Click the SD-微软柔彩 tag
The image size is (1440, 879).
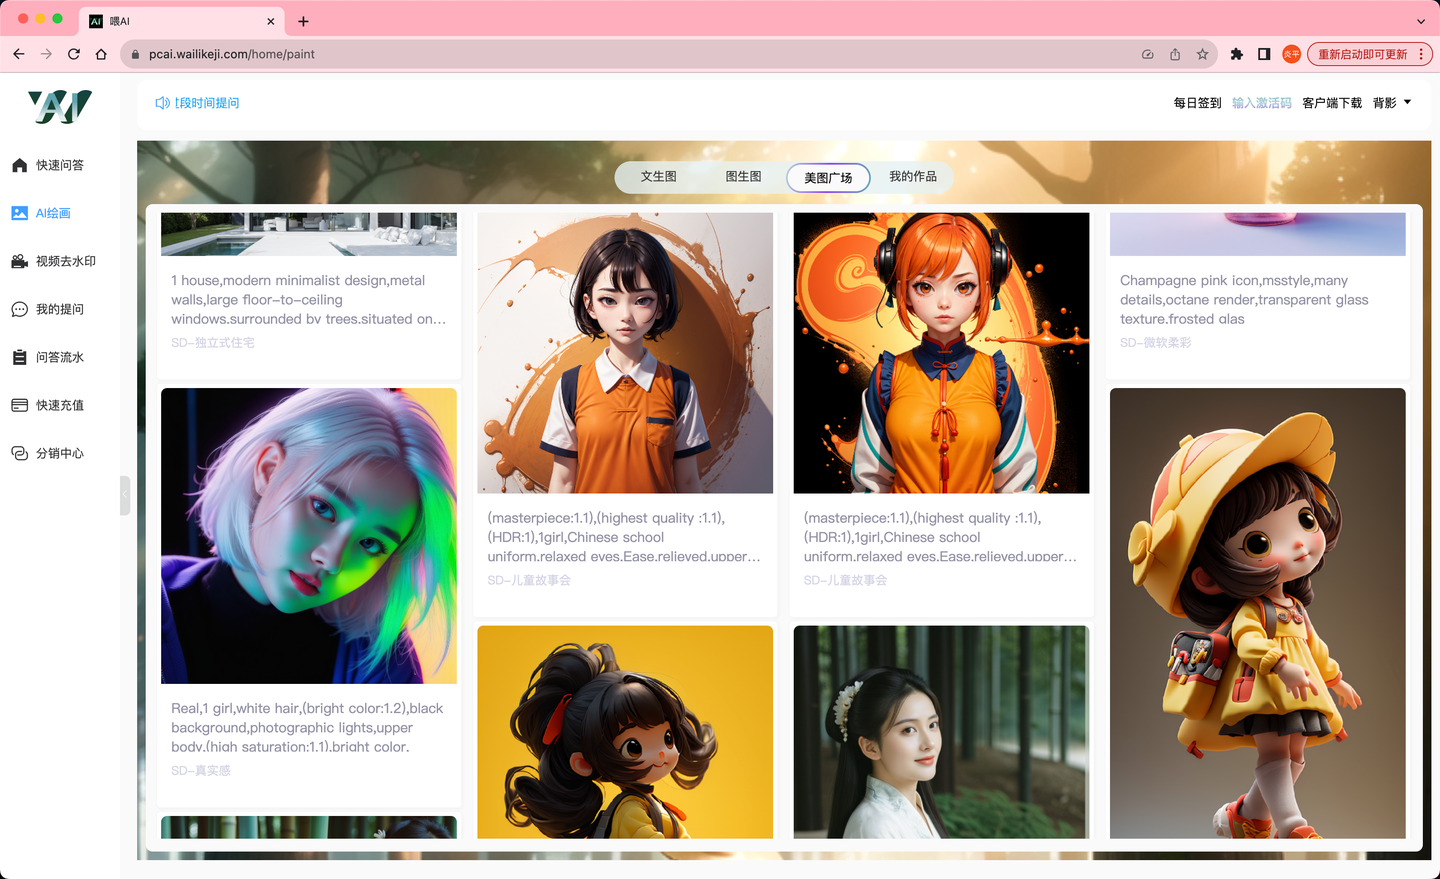click(x=1156, y=343)
